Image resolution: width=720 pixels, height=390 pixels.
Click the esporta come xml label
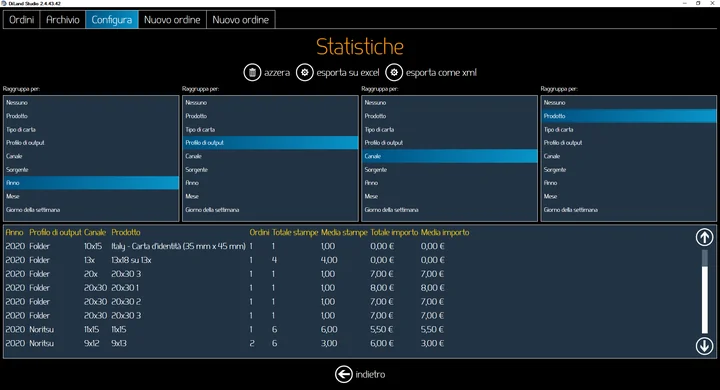click(x=441, y=73)
